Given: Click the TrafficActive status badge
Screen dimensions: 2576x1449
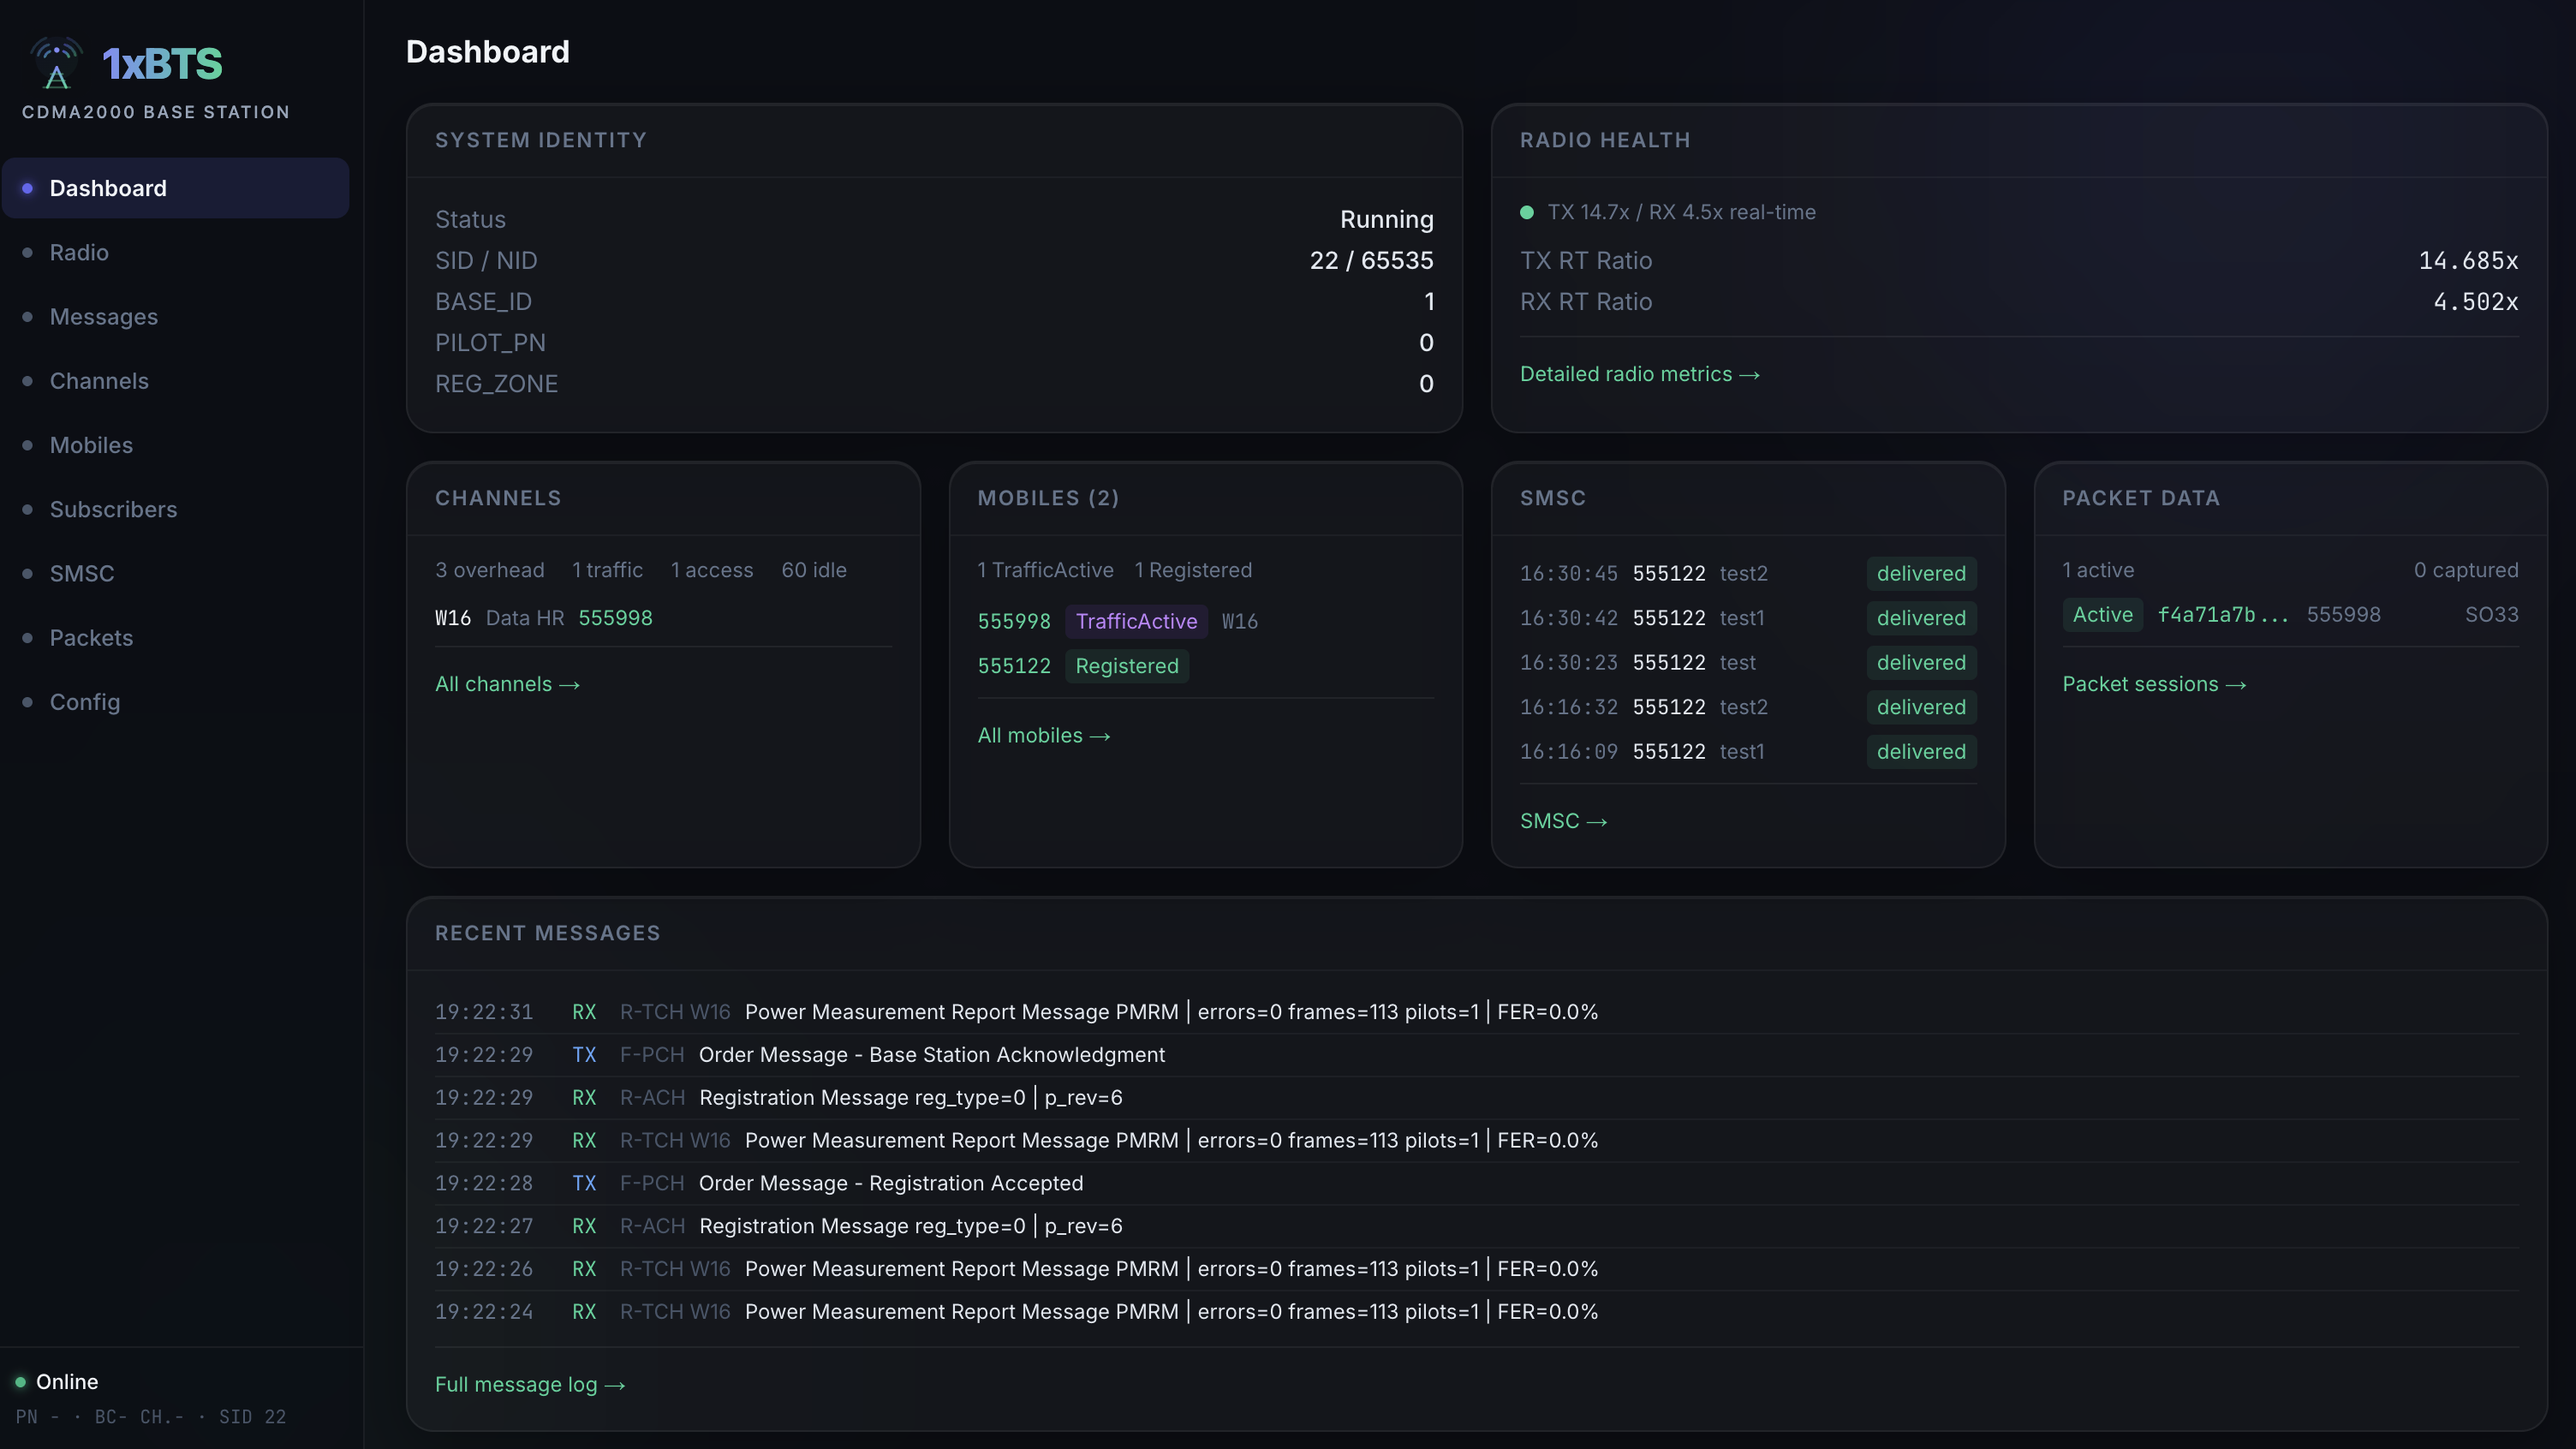Looking at the screenshot, I should tap(1136, 621).
